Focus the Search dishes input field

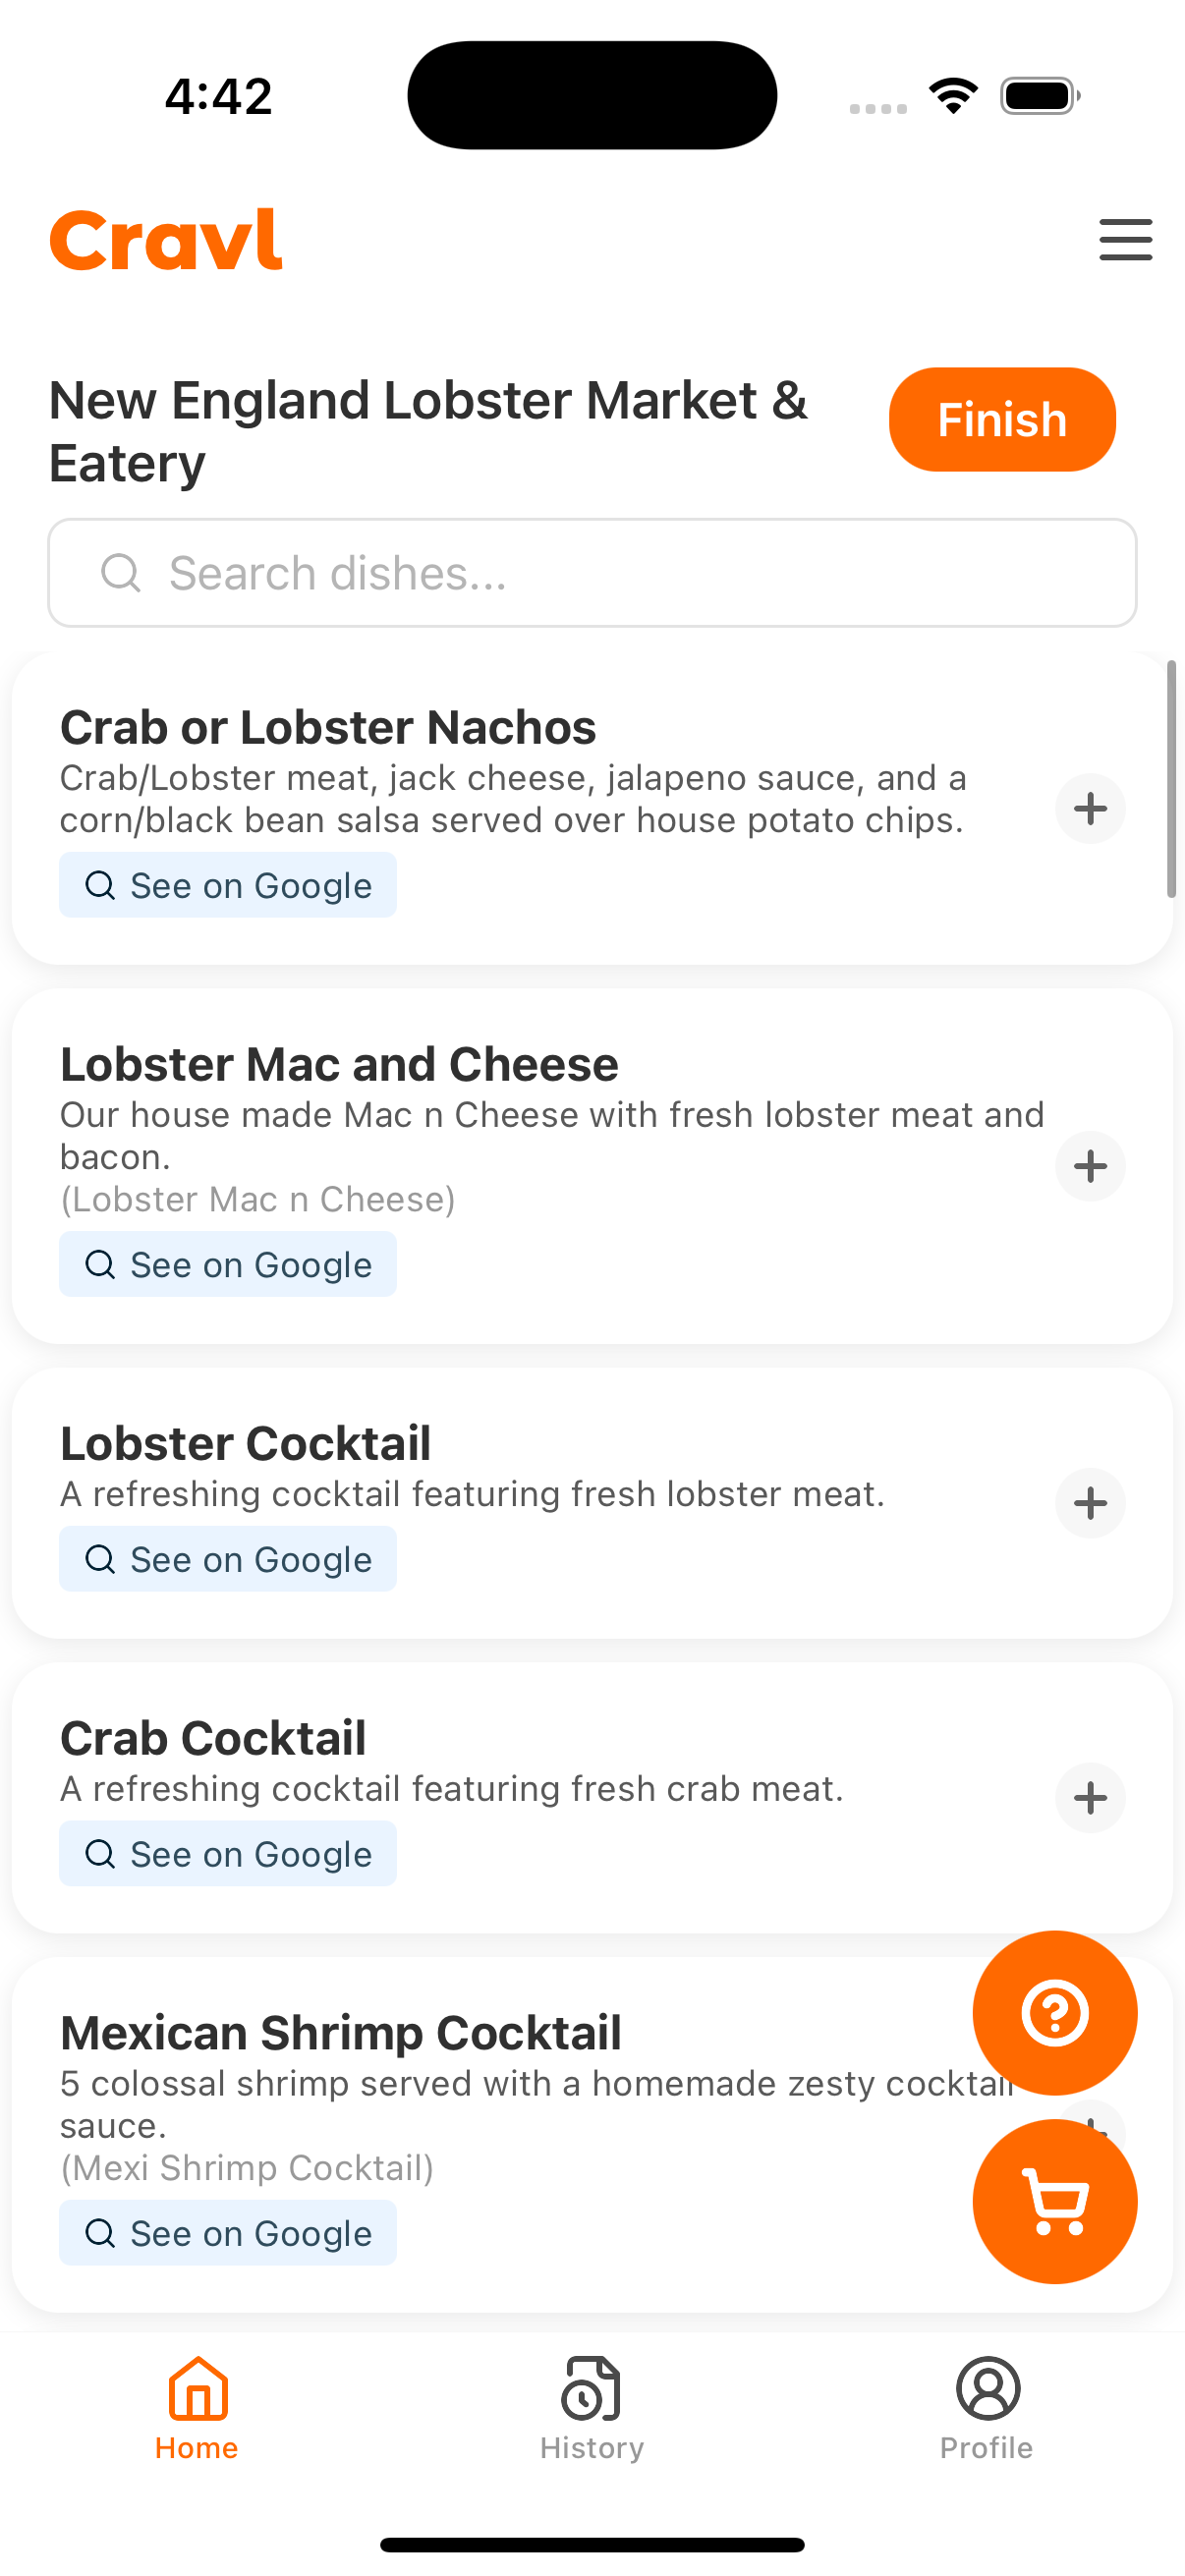(592, 573)
